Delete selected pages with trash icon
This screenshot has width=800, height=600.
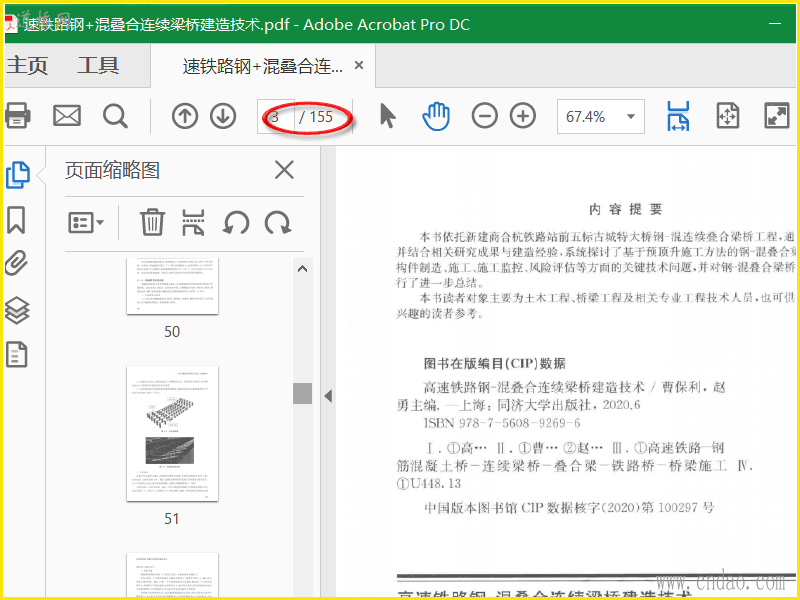click(x=152, y=222)
